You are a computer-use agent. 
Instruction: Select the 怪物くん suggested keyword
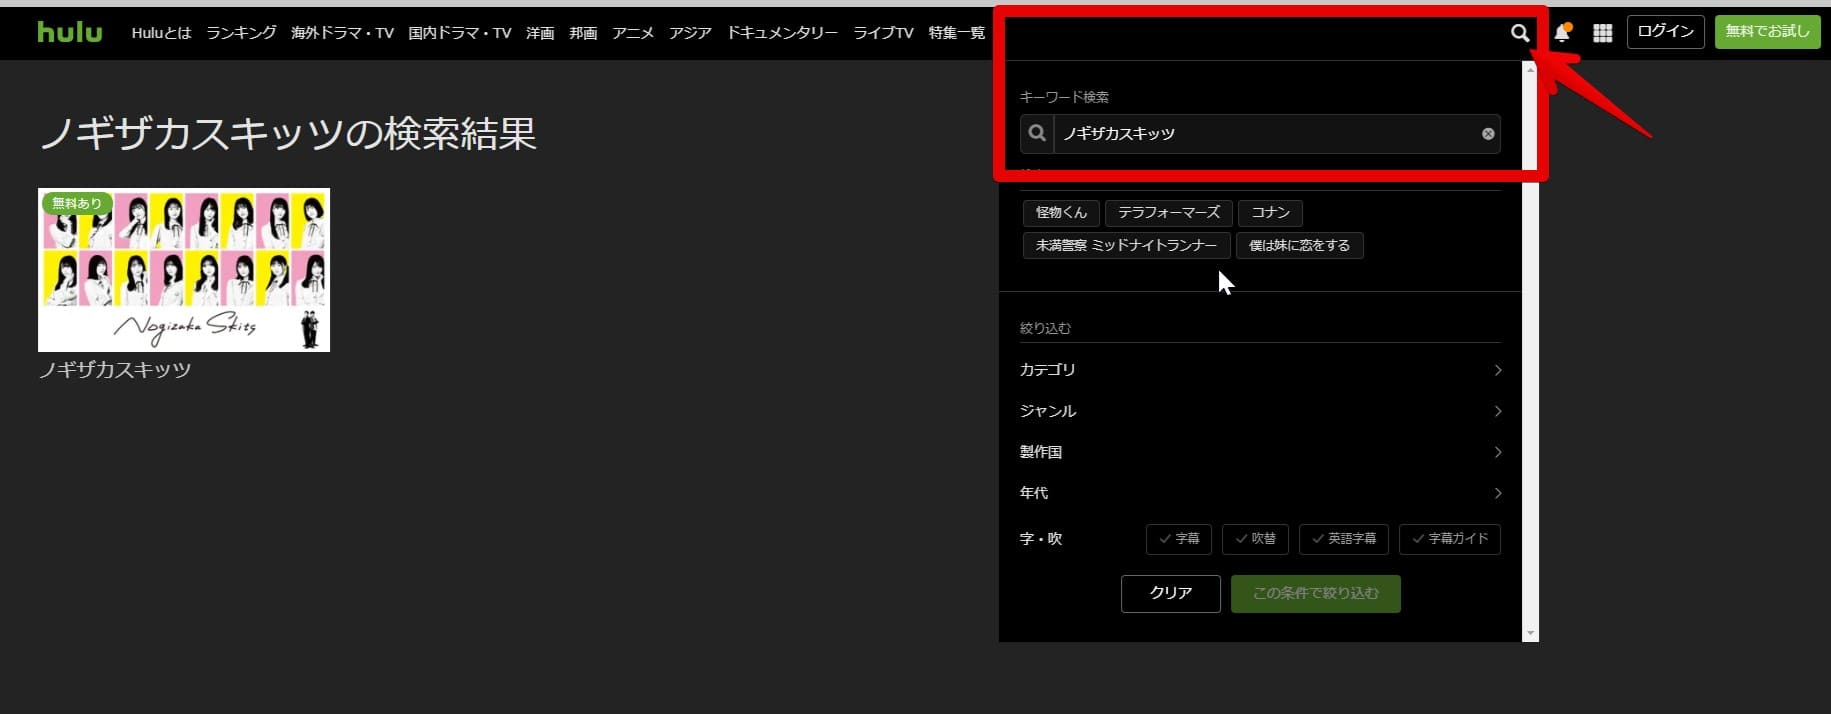point(1061,212)
